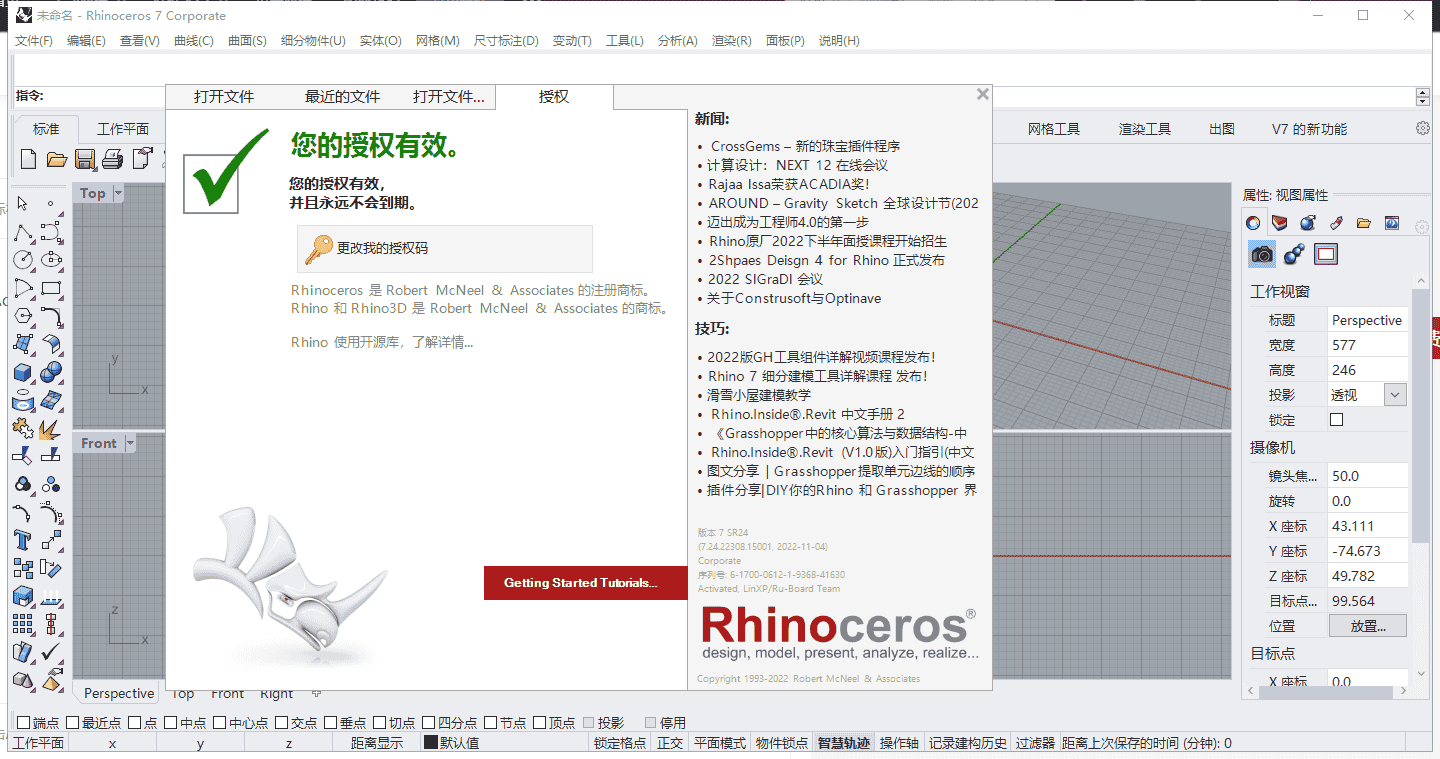Select the Sphere creation tool
Image resolution: width=1440 pixels, height=759 pixels.
pyautogui.click(x=52, y=372)
